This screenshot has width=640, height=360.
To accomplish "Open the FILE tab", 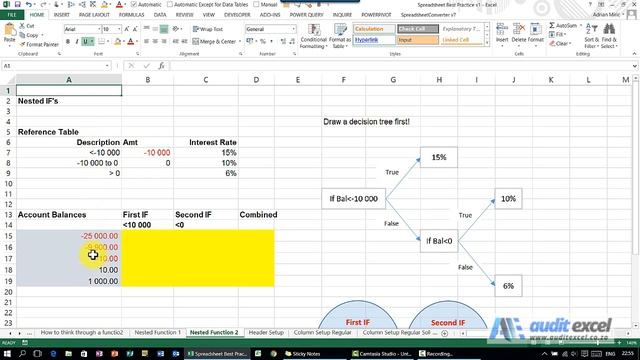I will pyautogui.click(x=12, y=15).
